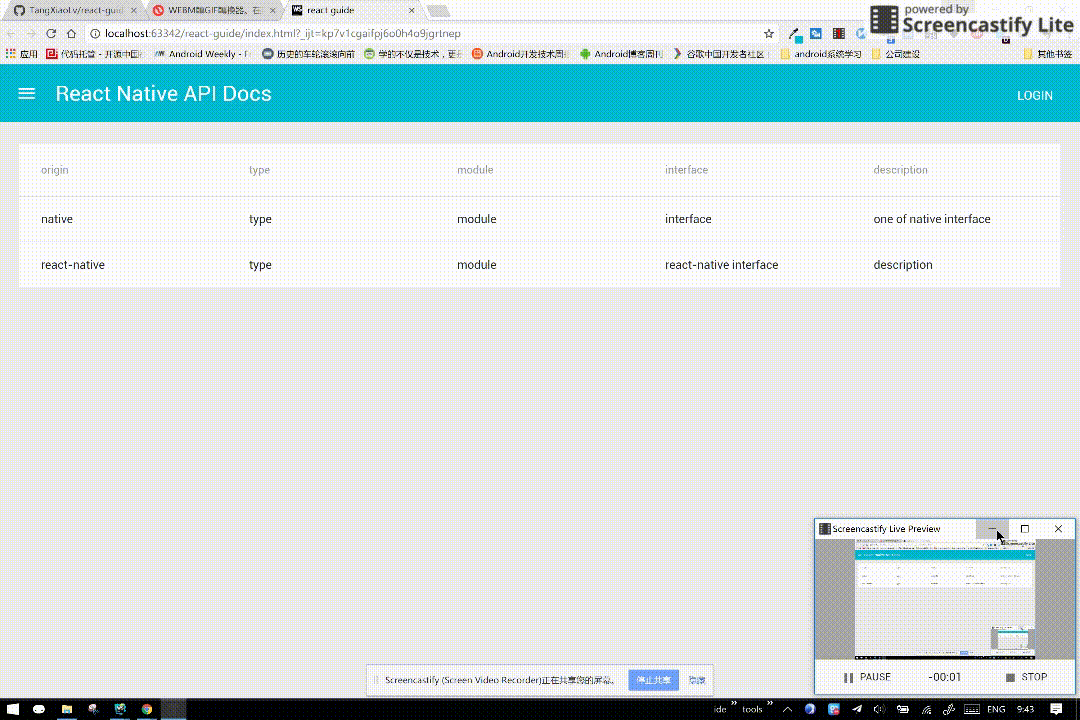The width and height of the screenshot is (1080, 720).
Task: Open the Android Weekly bookmark
Action: 202,54
